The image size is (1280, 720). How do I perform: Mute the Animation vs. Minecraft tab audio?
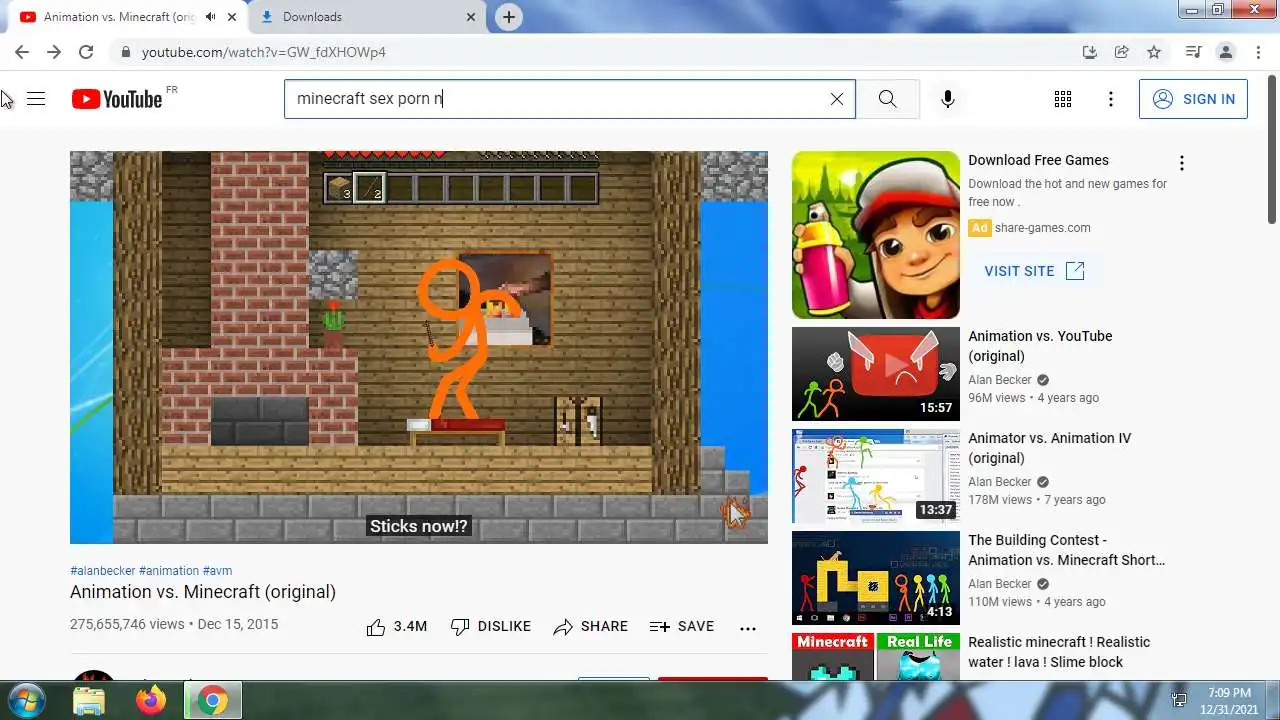(x=210, y=17)
